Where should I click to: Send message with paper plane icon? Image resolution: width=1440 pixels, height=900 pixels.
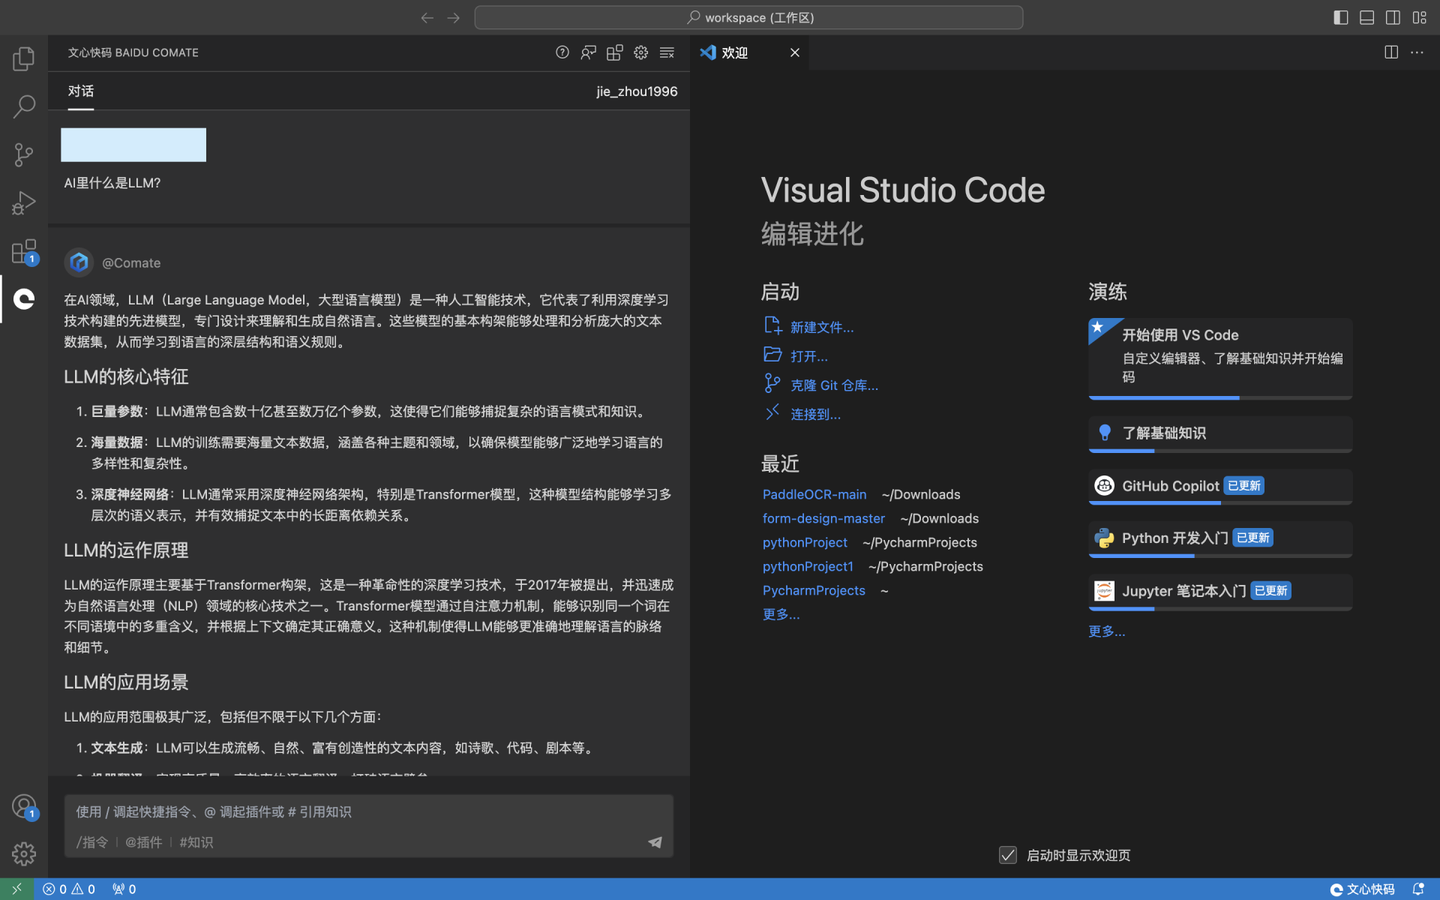coord(655,842)
